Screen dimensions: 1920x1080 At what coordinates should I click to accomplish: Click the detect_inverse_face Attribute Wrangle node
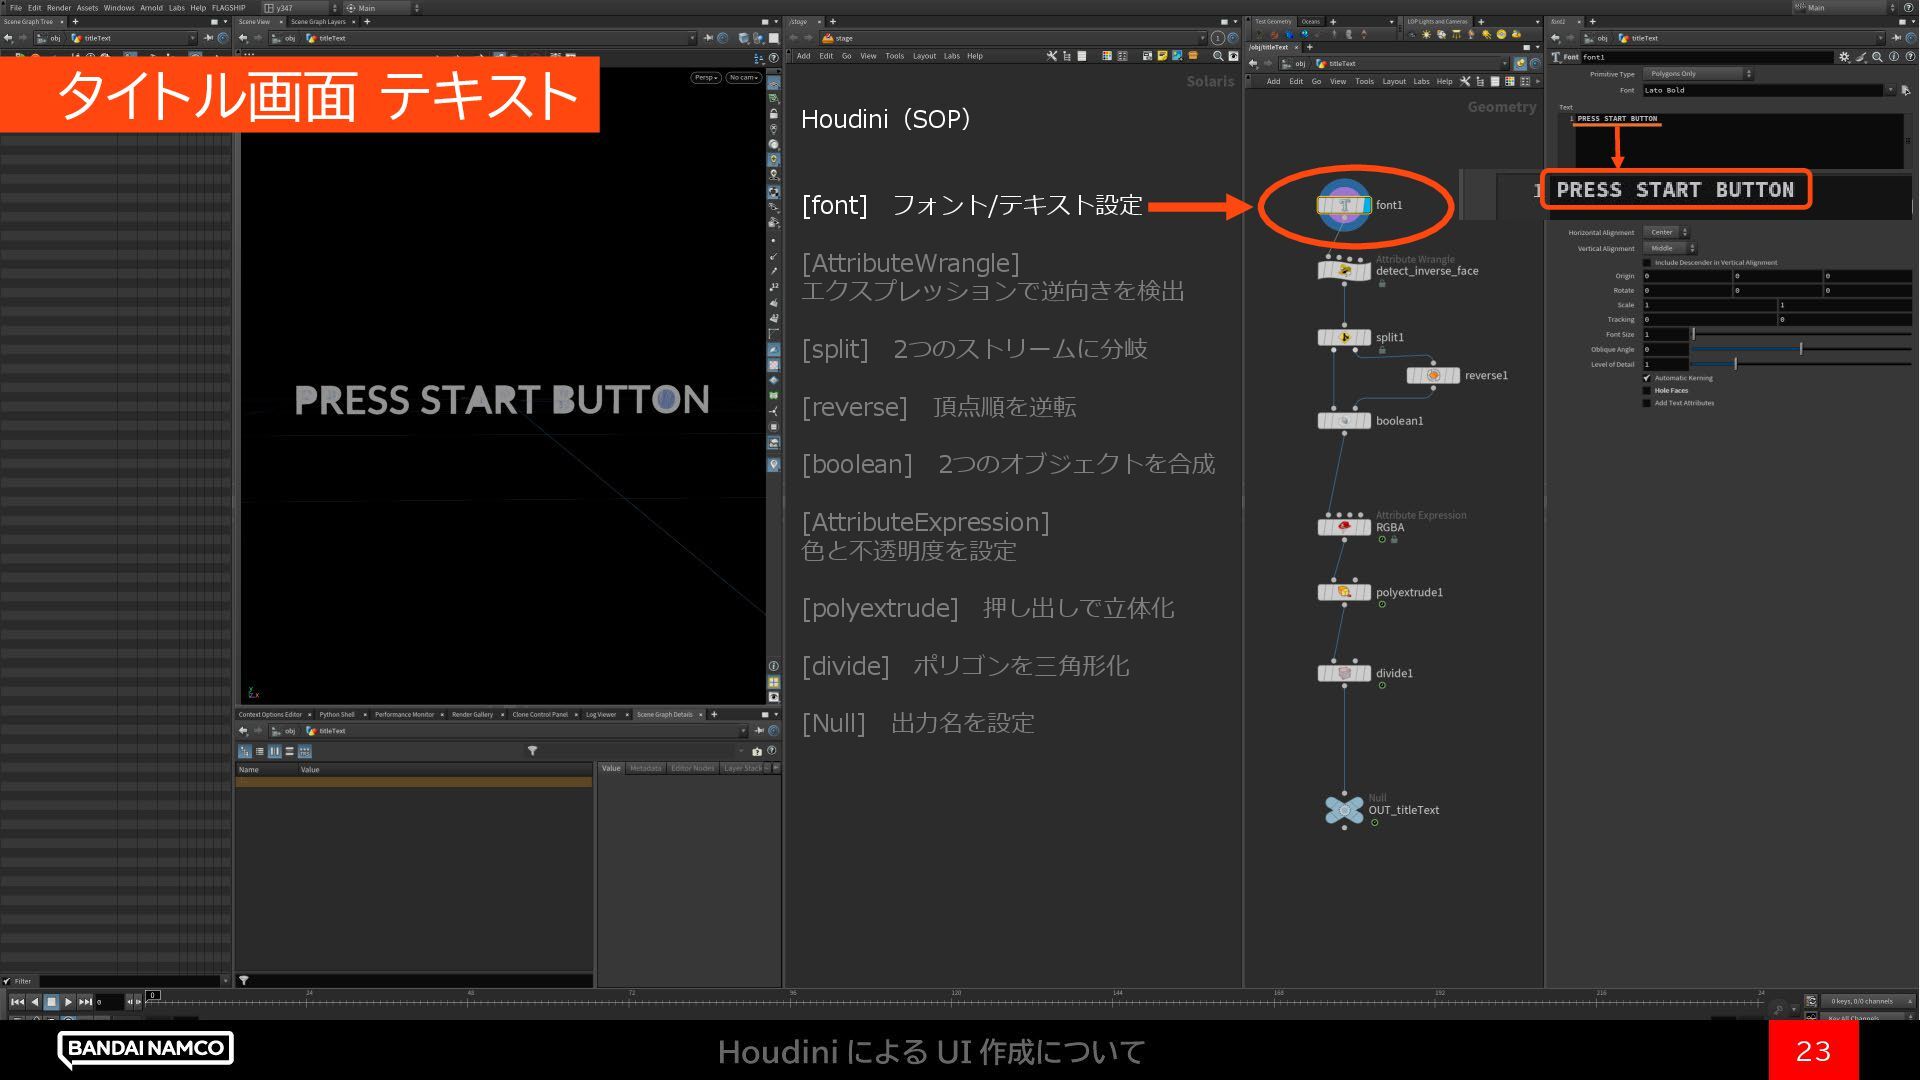pyautogui.click(x=1343, y=270)
